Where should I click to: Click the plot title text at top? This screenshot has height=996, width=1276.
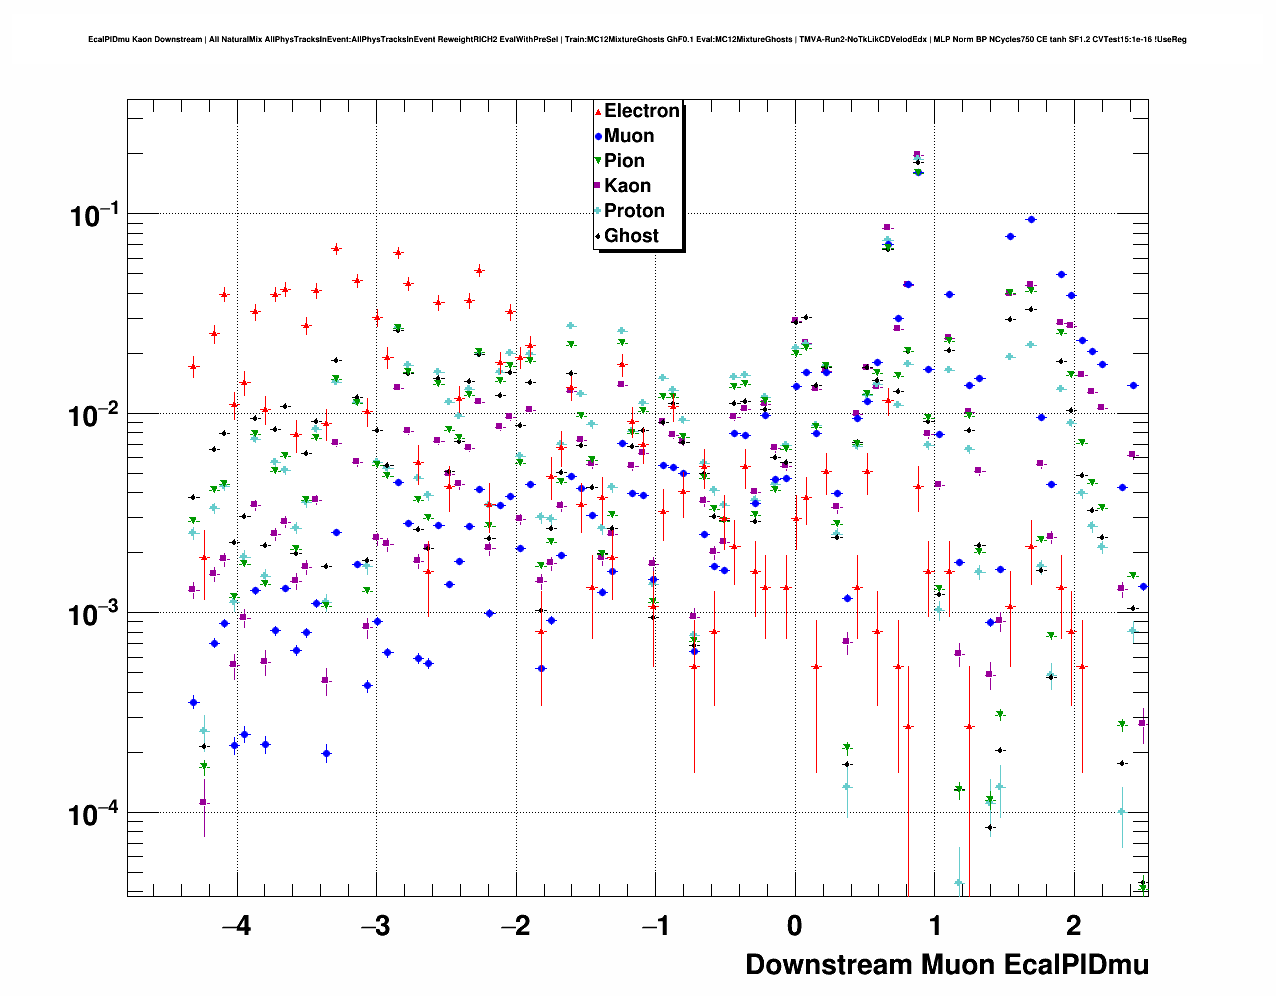[x=637, y=39]
